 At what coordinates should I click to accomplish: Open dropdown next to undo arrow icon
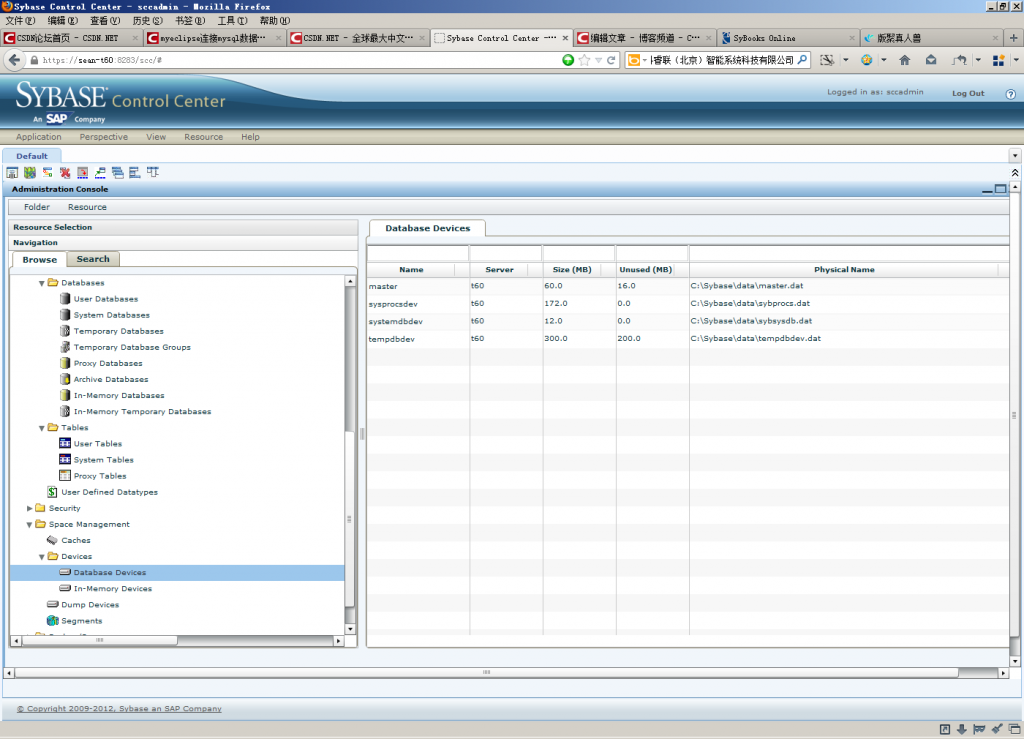pyautogui.click(x=978, y=60)
